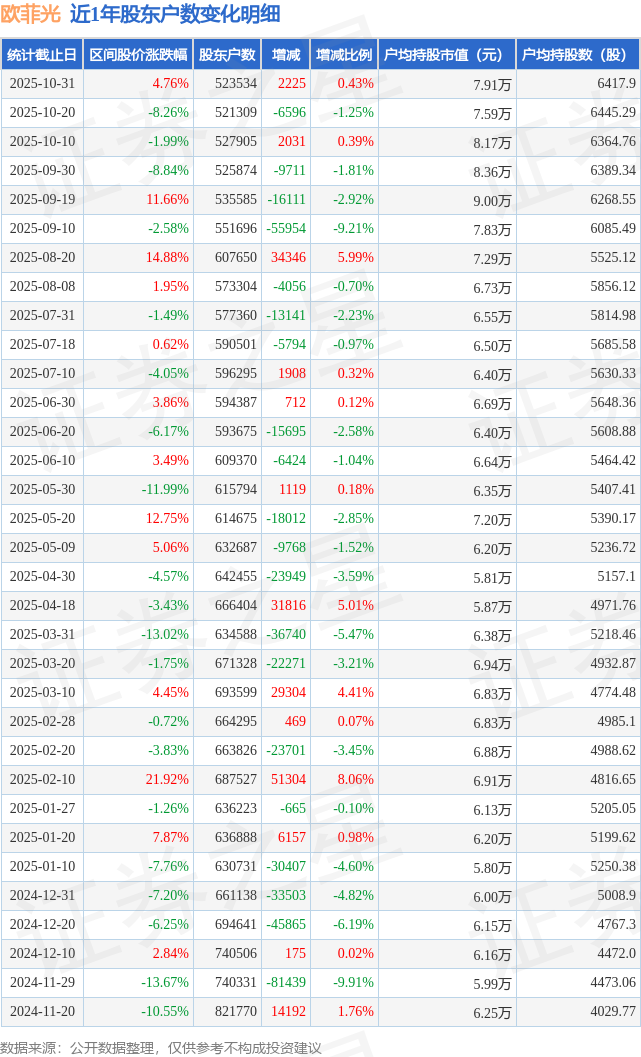Click the 近1年股东户数变化明细 title text
Image resolution: width=641 pixels, height=1057 pixels.
(x=175, y=14)
